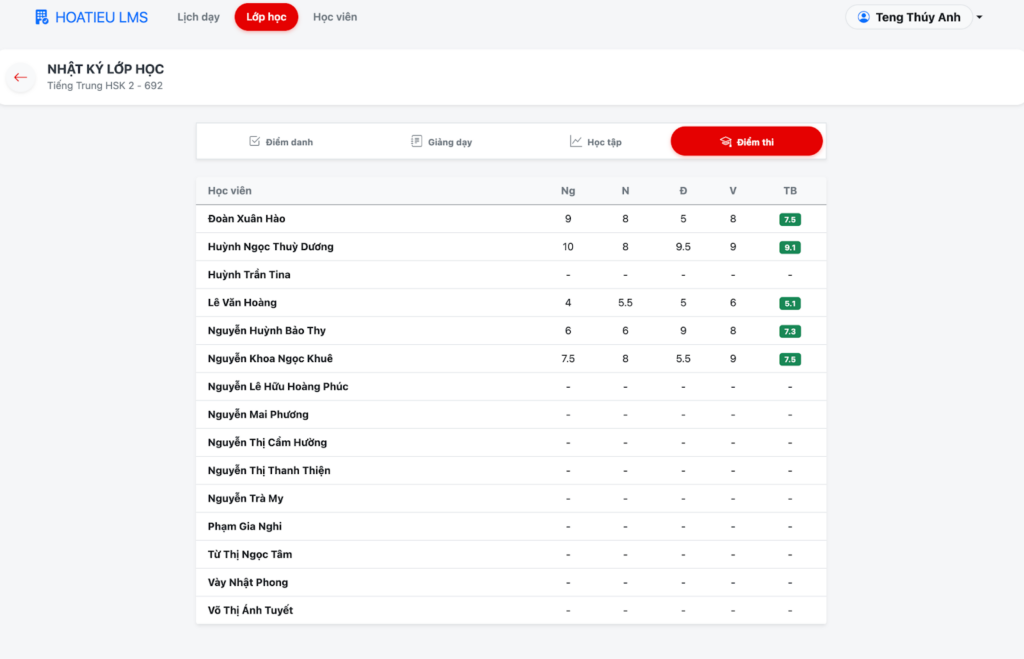The height and width of the screenshot is (659, 1024).
Task: Click the green 9.1 average score badge
Action: (x=790, y=247)
